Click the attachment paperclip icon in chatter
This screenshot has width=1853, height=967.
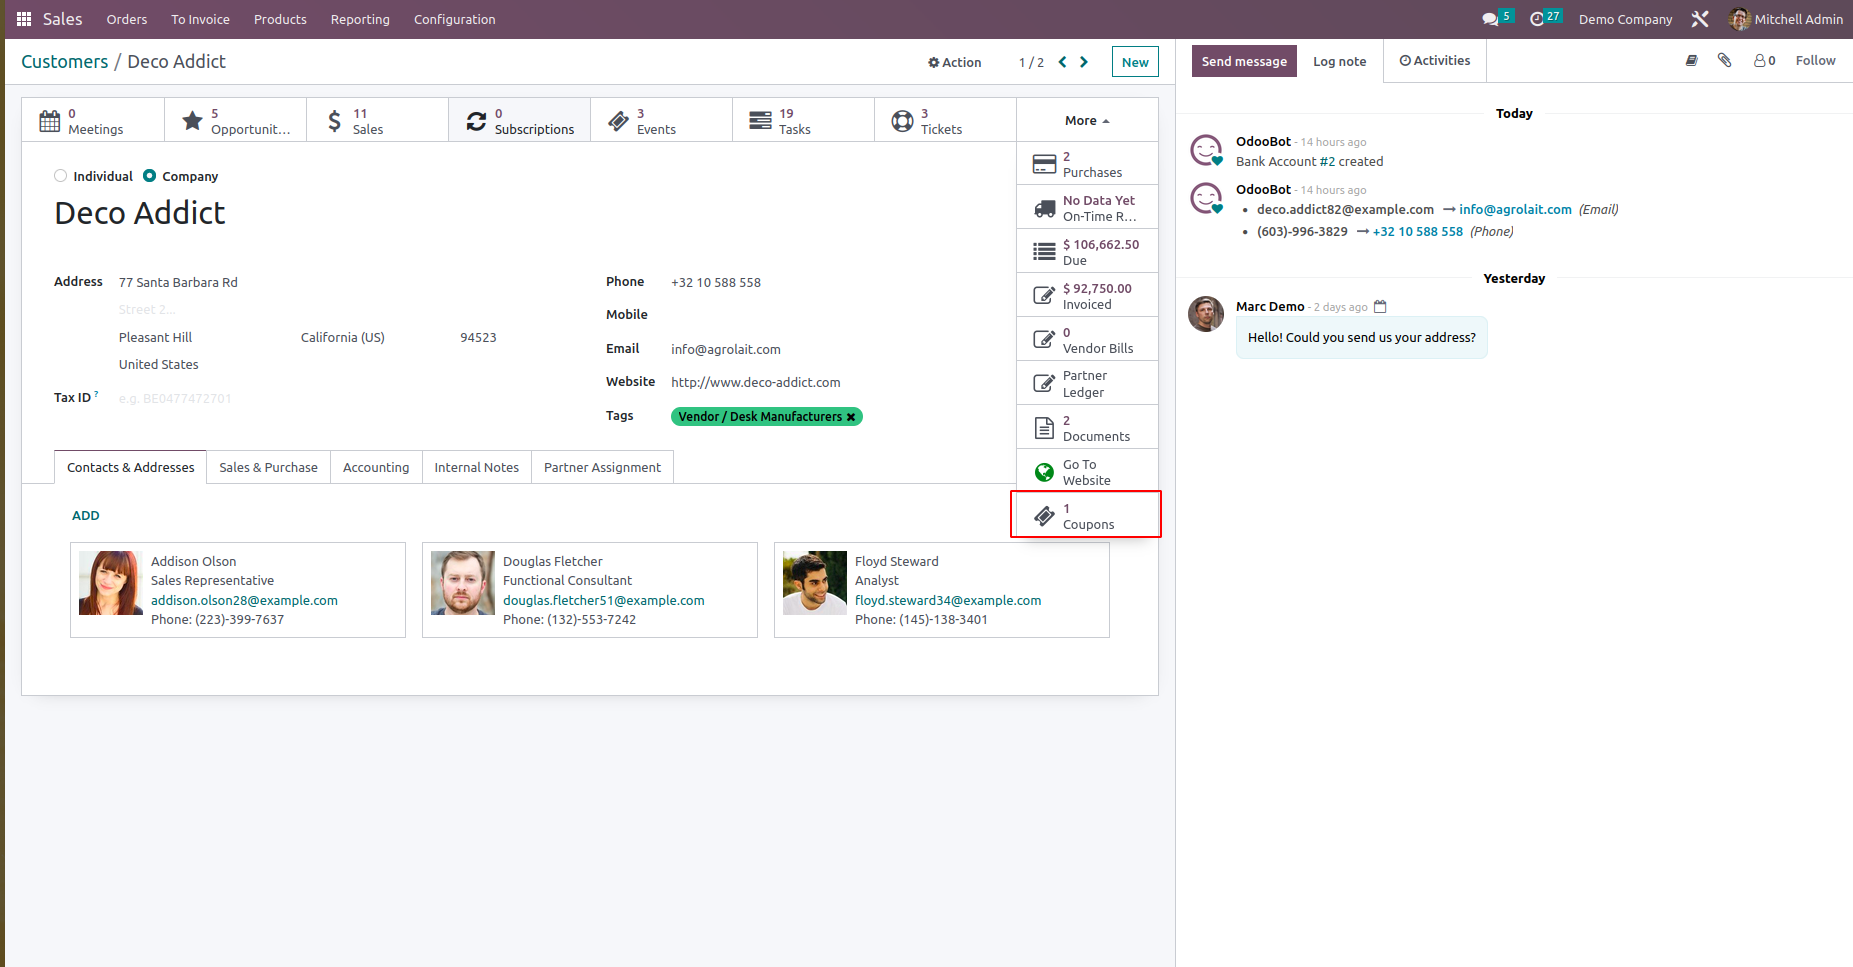point(1724,60)
